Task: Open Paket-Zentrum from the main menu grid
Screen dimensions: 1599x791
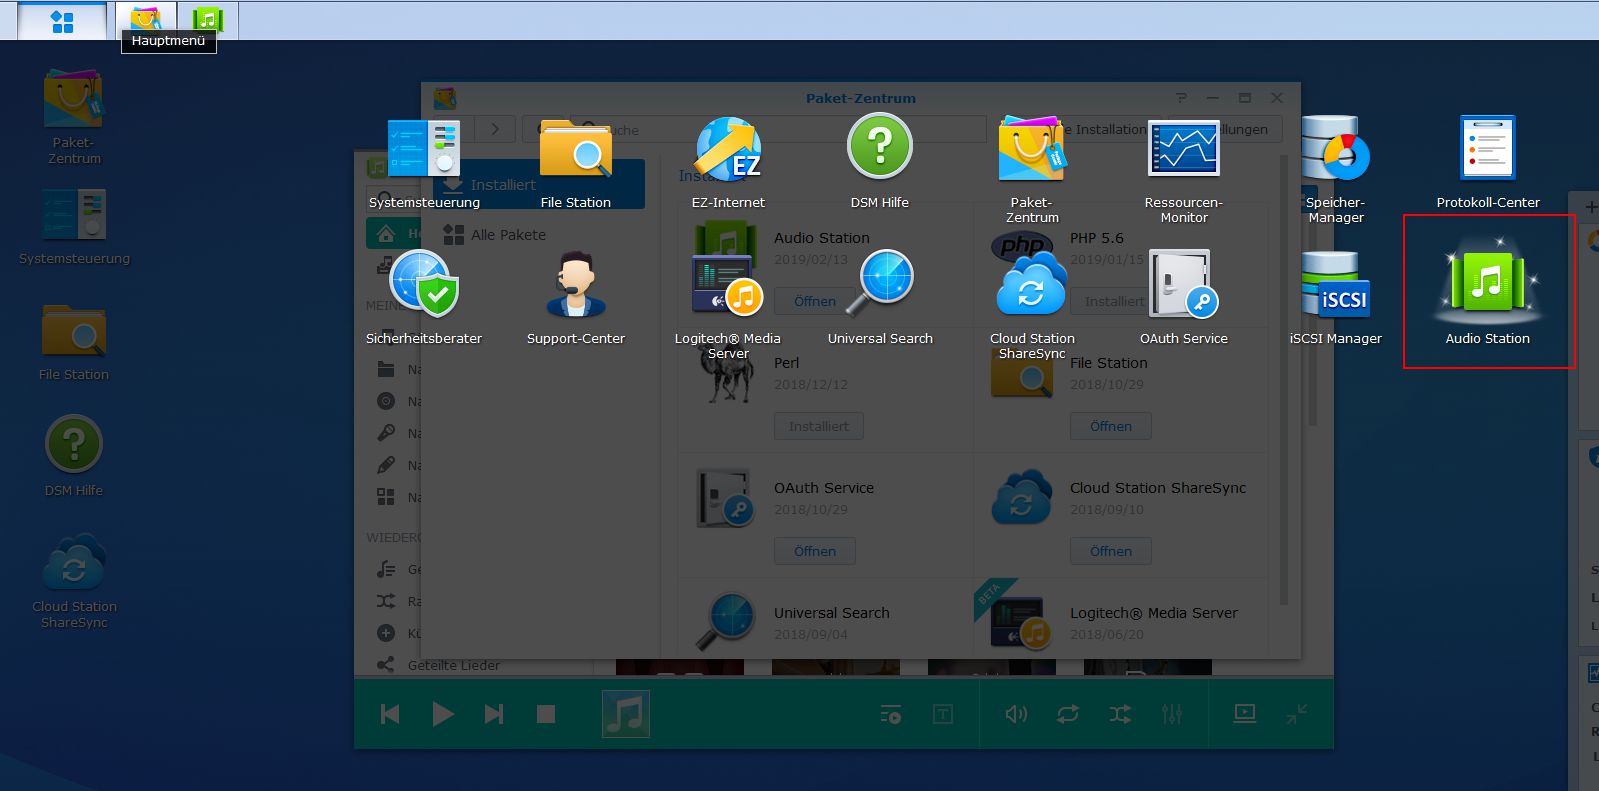Action: [x=1032, y=168]
